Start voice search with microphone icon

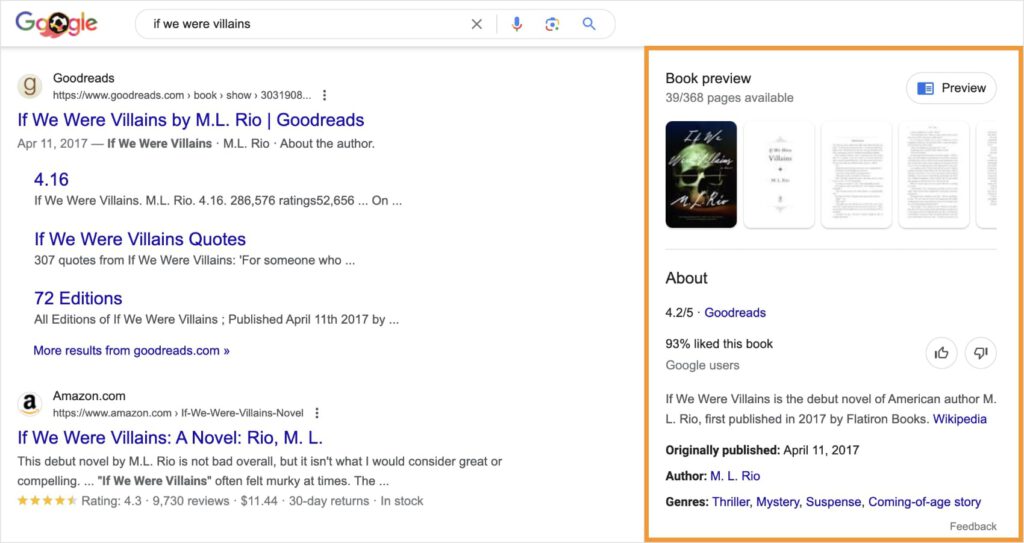coord(517,24)
